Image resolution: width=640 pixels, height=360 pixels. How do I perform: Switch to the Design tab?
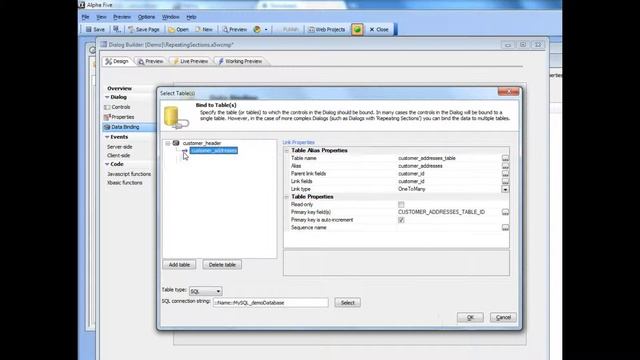[x=117, y=61]
